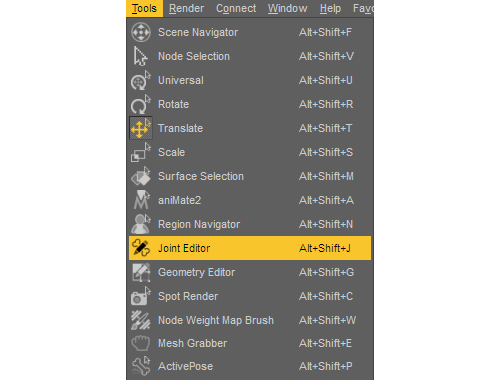Choose the Rotate tool icon
The image size is (500, 380).
point(140,104)
